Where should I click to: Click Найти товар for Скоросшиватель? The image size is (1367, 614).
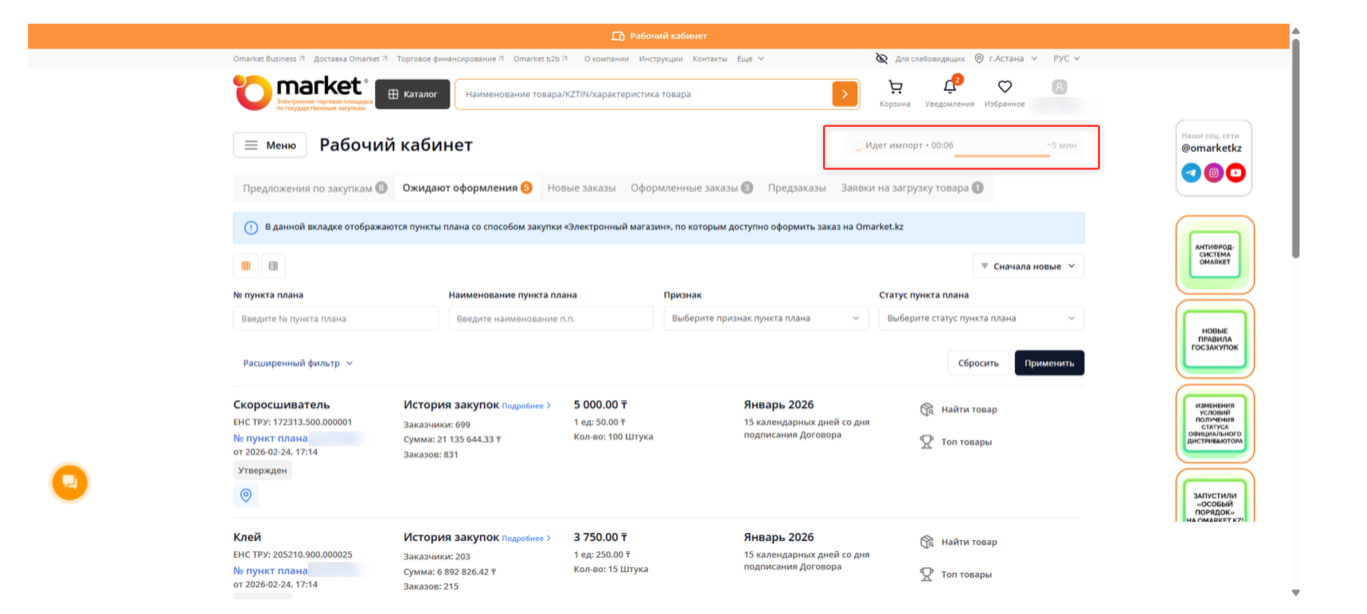point(958,409)
